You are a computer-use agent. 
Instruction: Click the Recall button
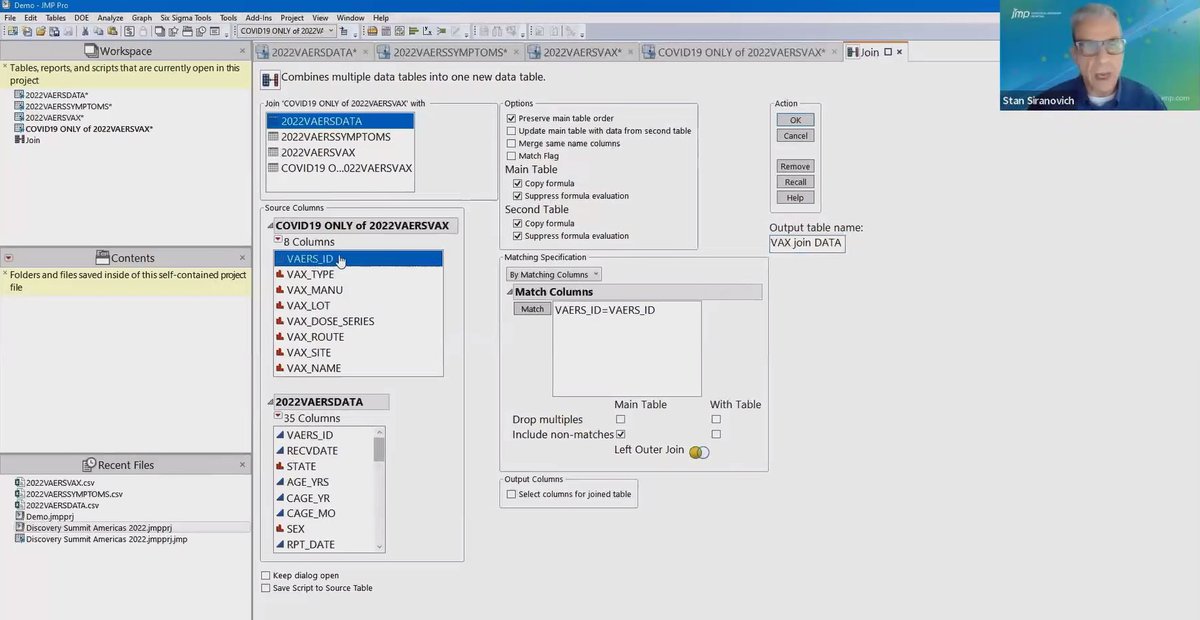coord(796,182)
